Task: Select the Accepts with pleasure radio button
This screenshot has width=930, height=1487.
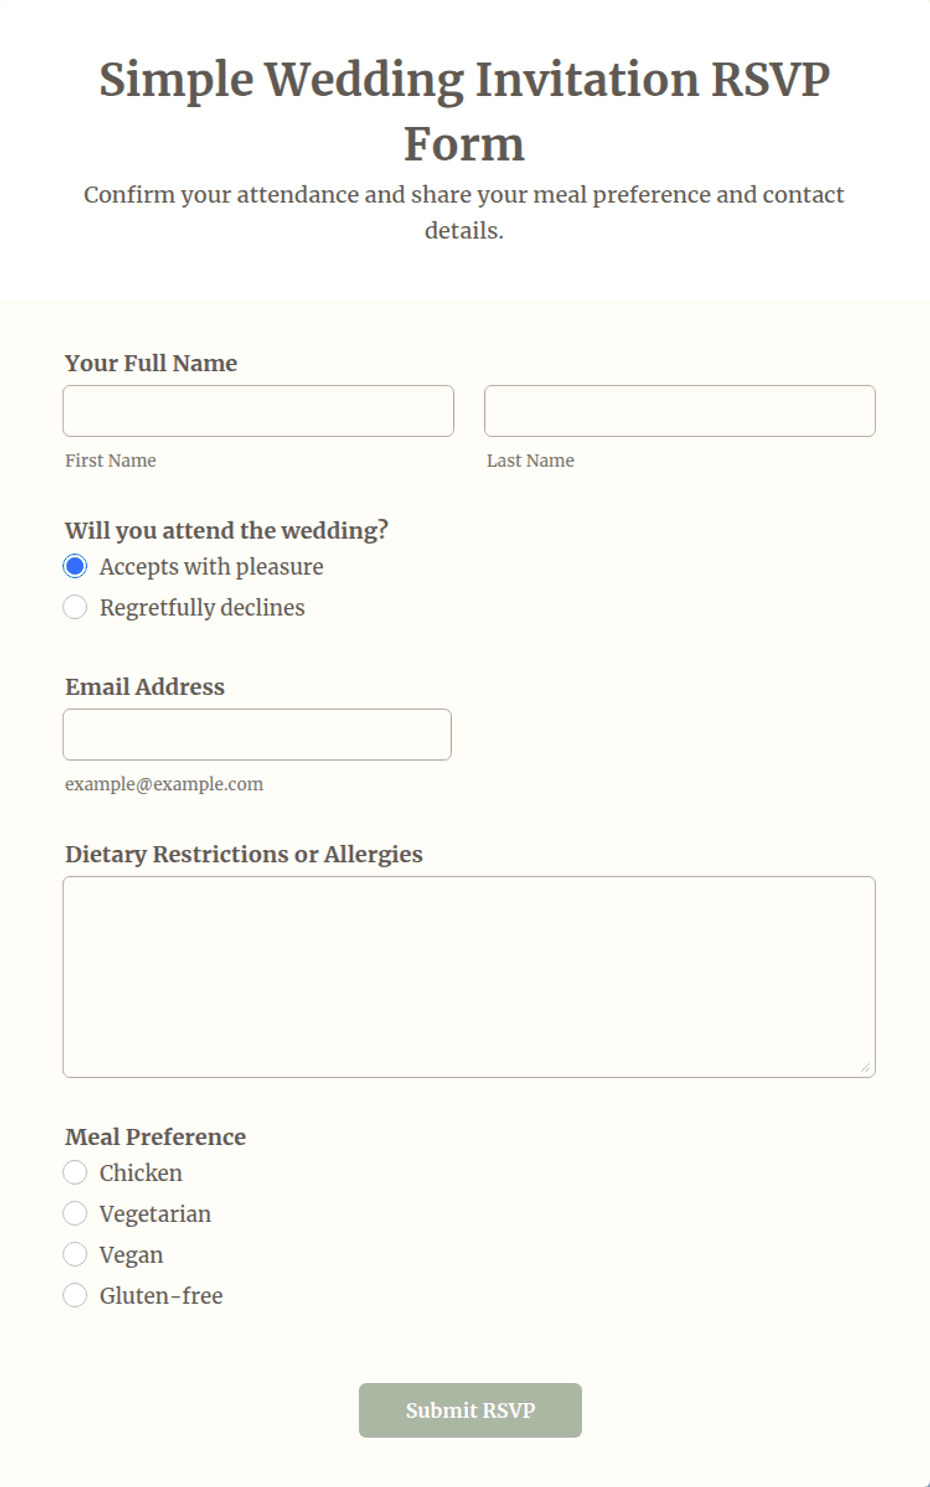Action: coord(75,567)
